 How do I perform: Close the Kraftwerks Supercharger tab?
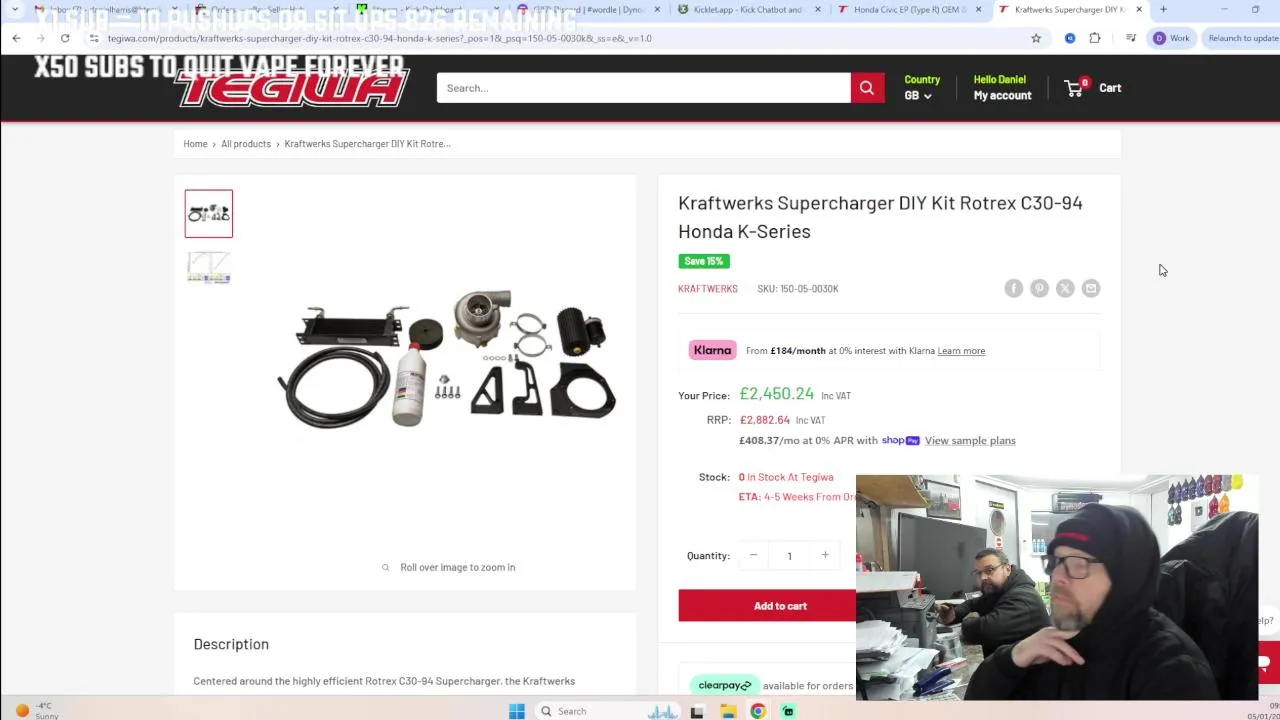point(1138,9)
